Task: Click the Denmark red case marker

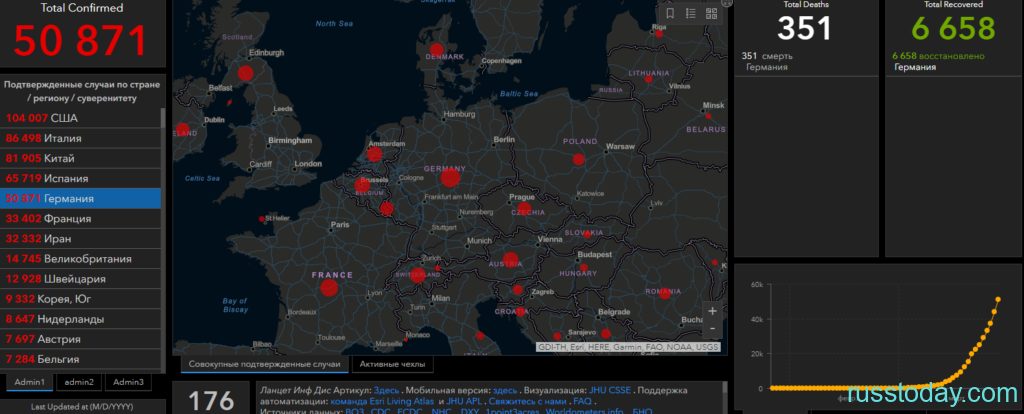Action: tap(436, 49)
